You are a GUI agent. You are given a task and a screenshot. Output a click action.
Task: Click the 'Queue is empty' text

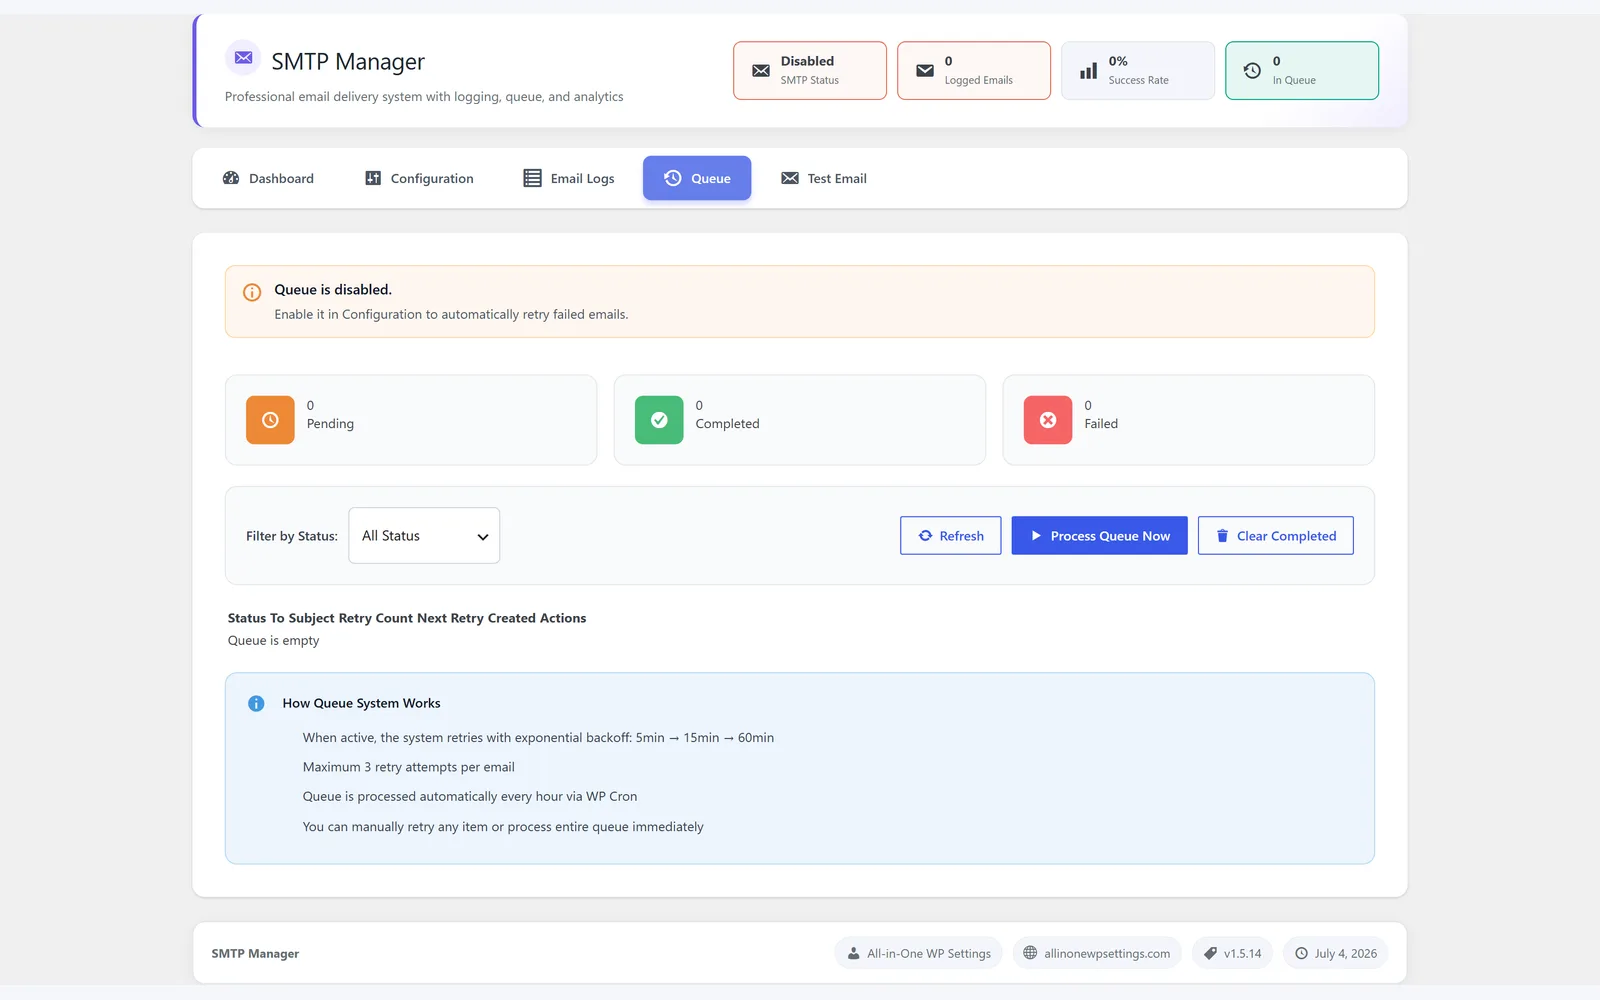click(274, 641)
